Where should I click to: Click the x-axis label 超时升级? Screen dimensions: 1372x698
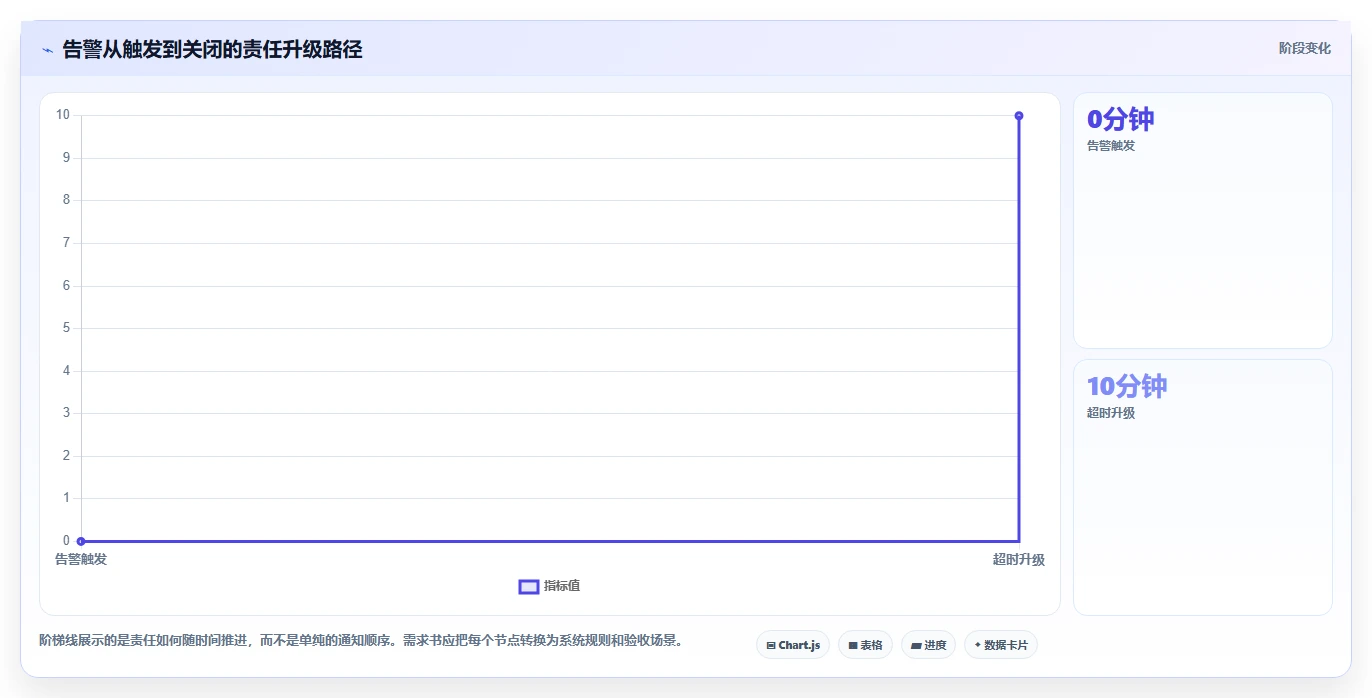coord(1019,559)
